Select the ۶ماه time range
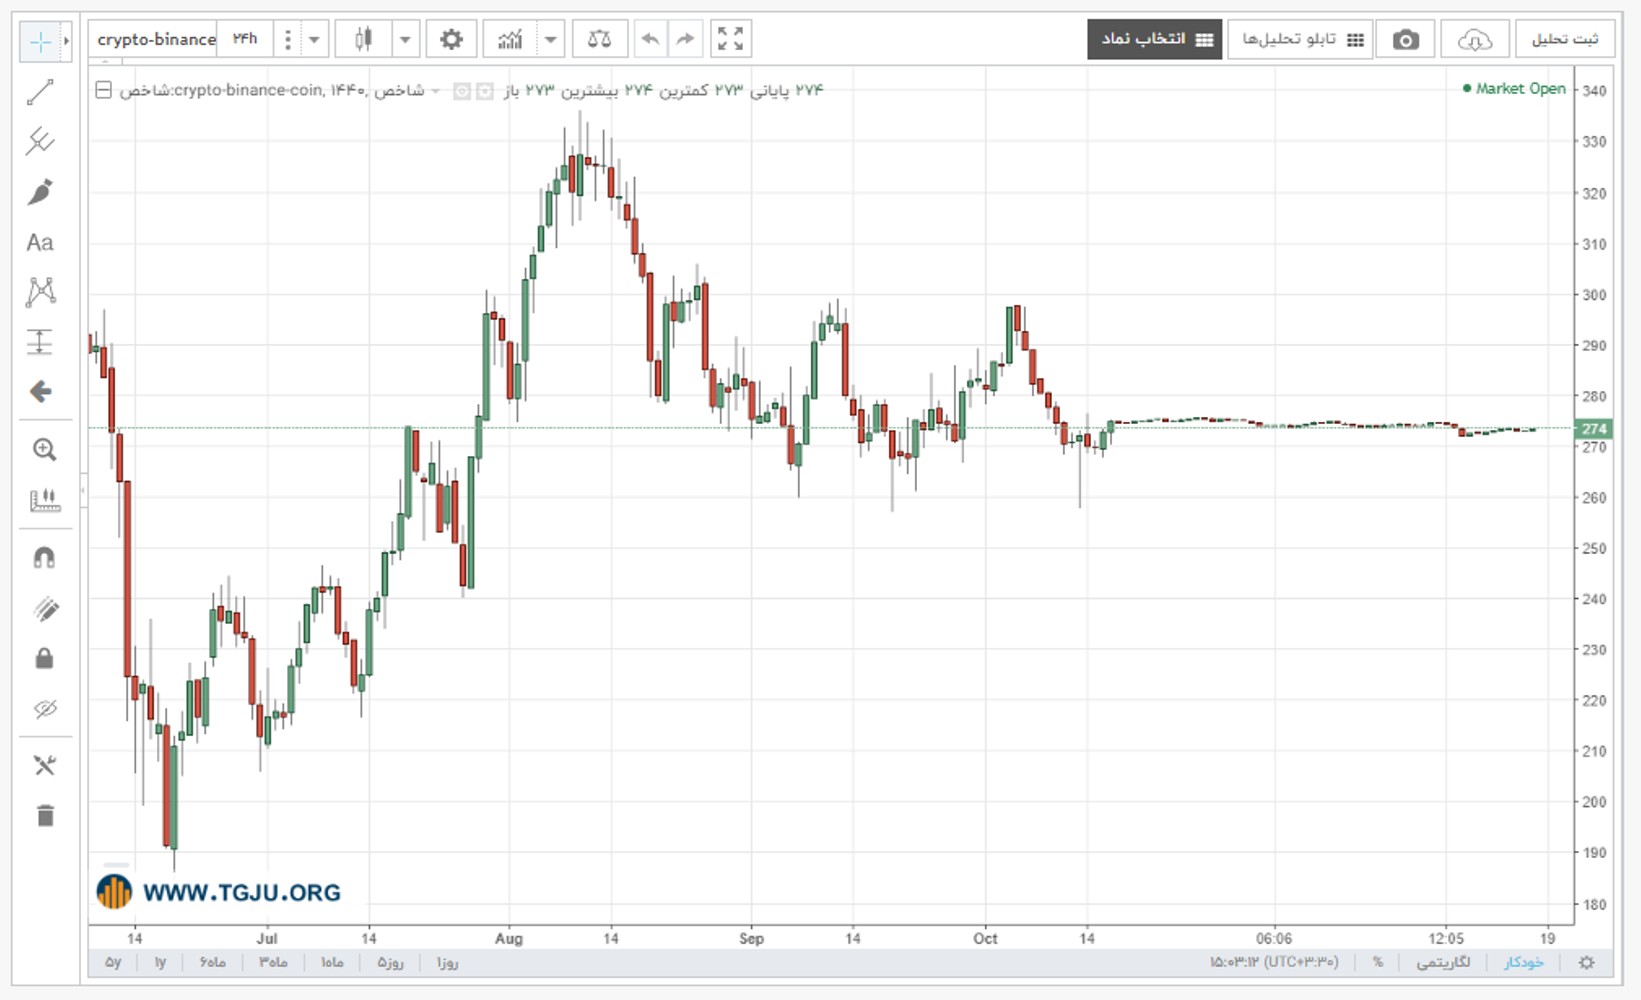Viewport: 1641px width, 1000px height. pyautogui.click(x=212, y=962)
